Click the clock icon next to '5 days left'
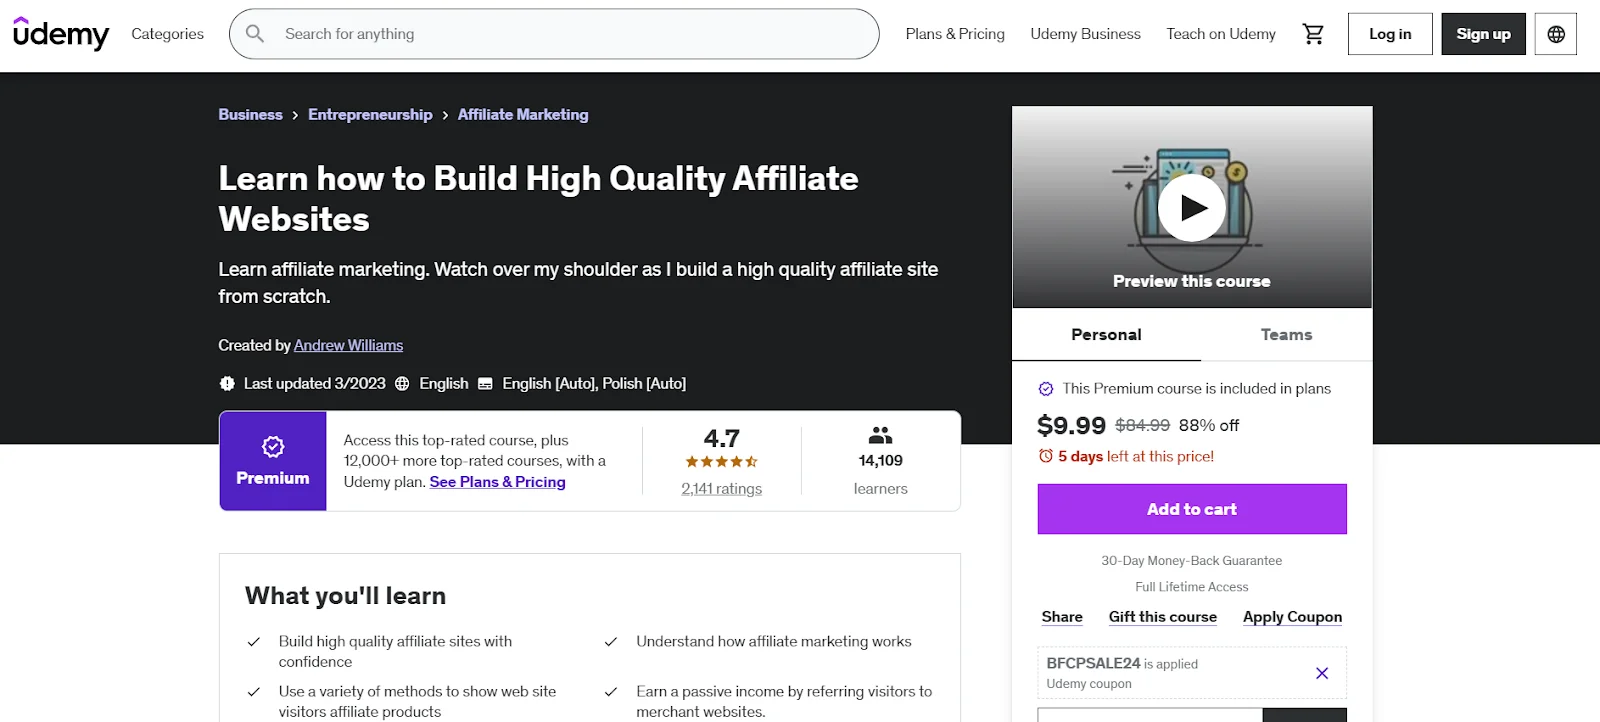Viewport: 1600px width, 722px height. tap(1047, 456)
